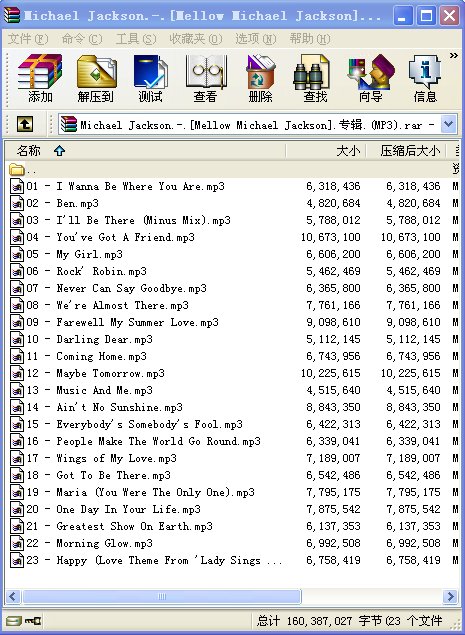Select file 04 - You've Got A Friend.mp3

(x=111, y=237)
